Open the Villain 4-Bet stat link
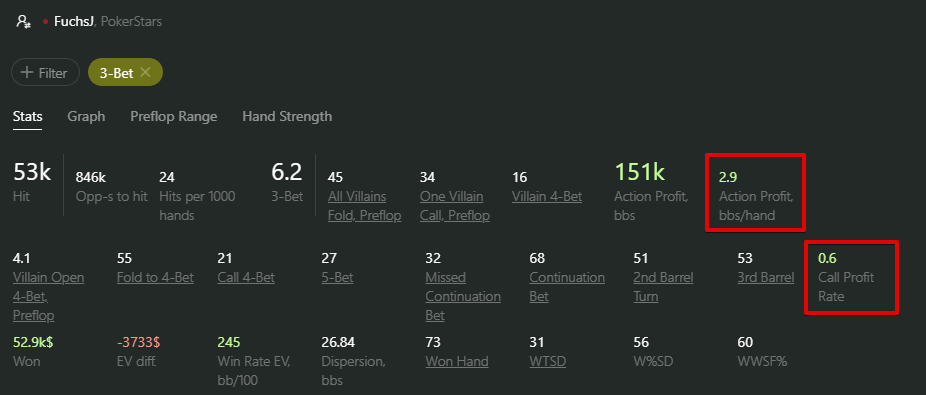Image resolution: width=926 pixels, height=395 pixels. point(547,197)
